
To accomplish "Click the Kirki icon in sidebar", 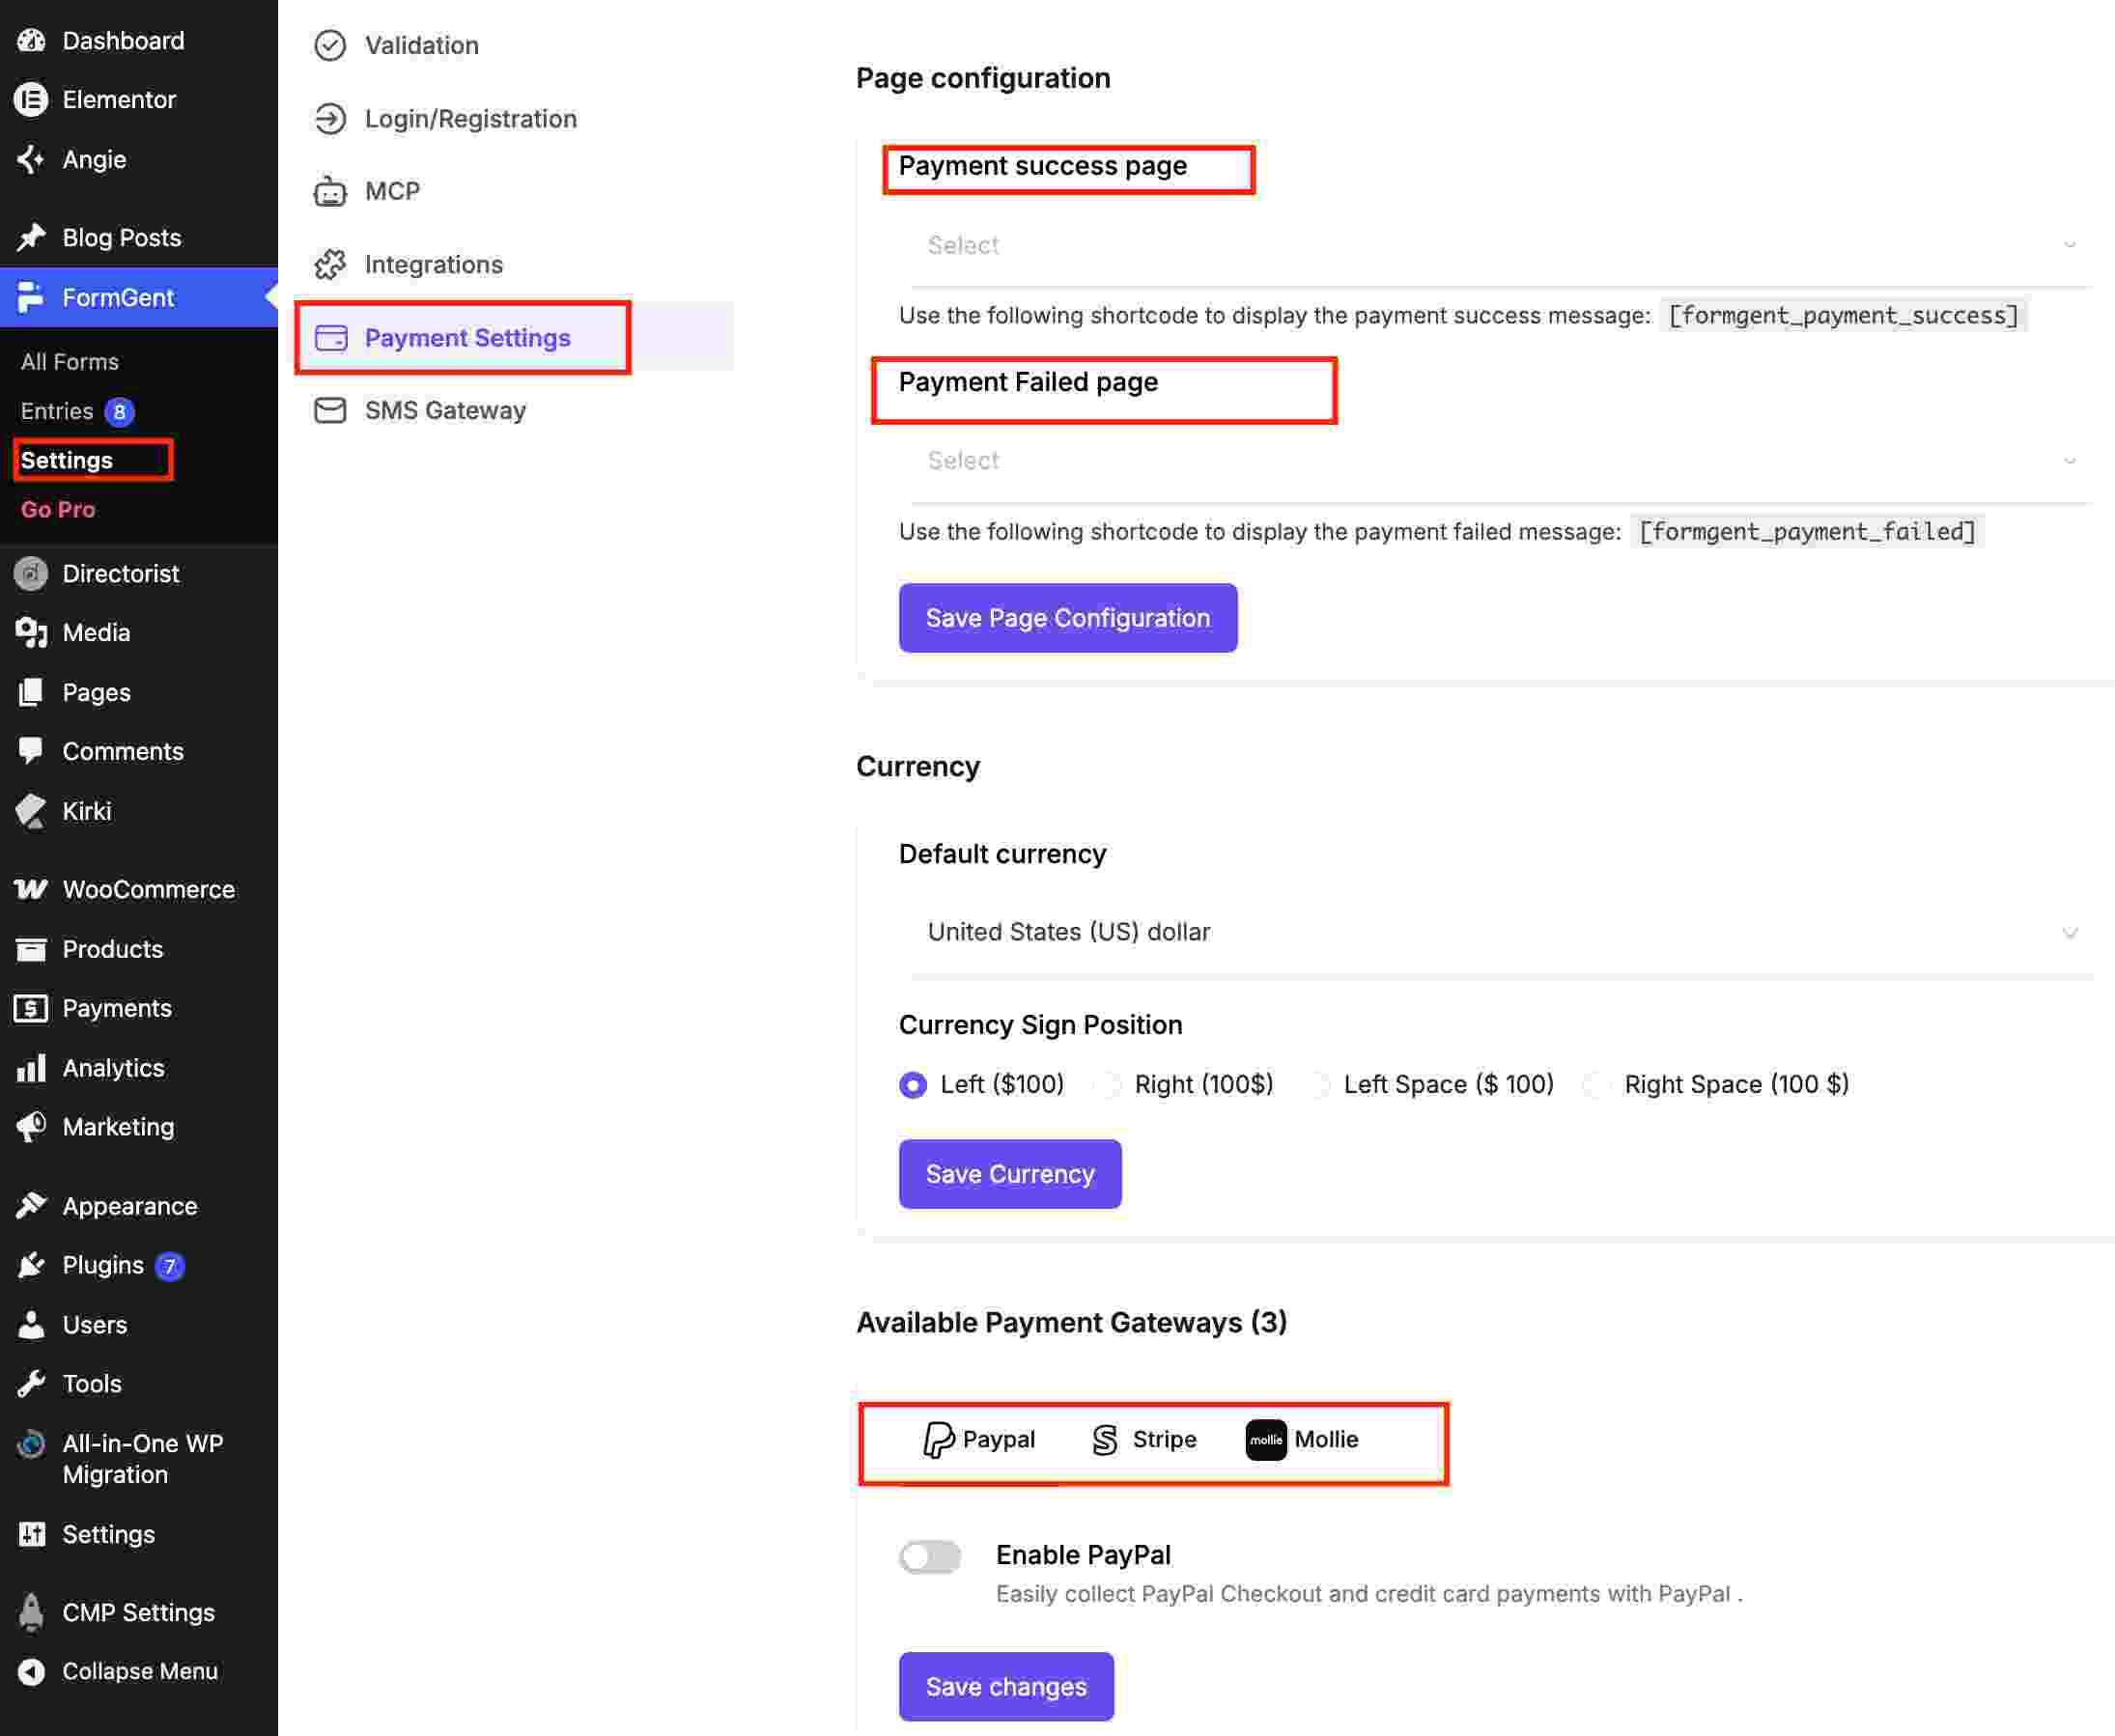I will click(31, 811).
